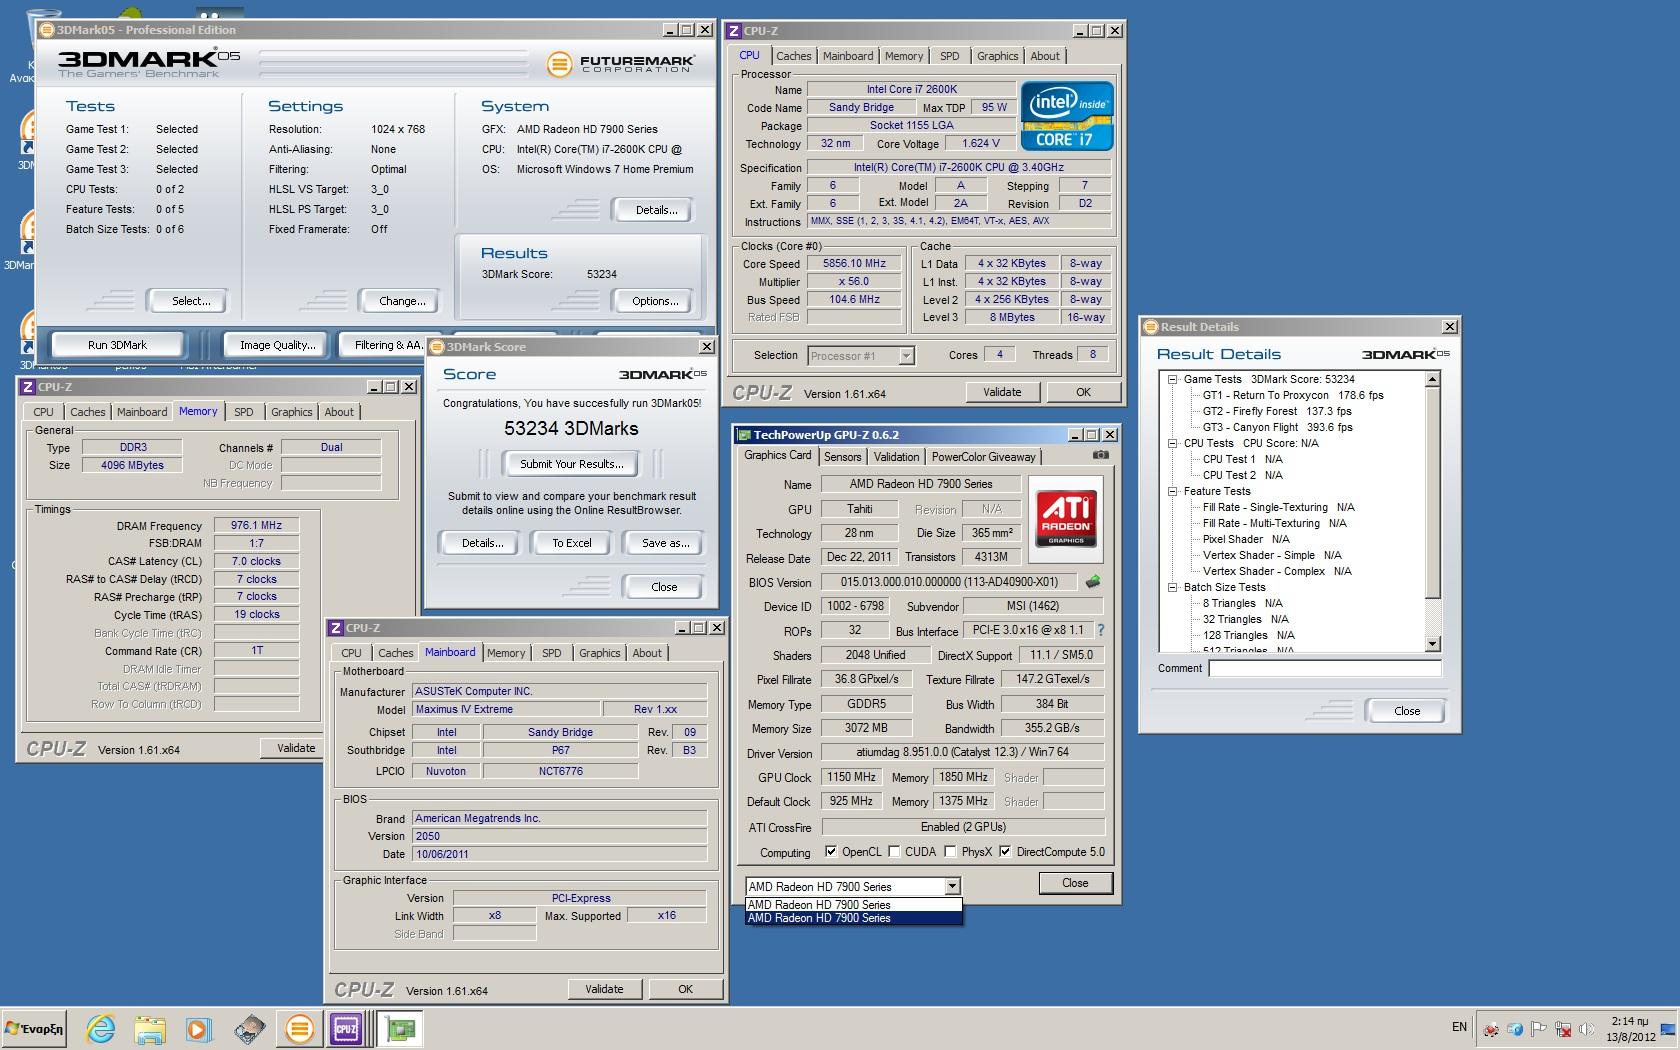The height and width of the screenshot is (1050, 1680).
Task: Open the network disconnected tray icon
Action: [x=1562, y=1029]
